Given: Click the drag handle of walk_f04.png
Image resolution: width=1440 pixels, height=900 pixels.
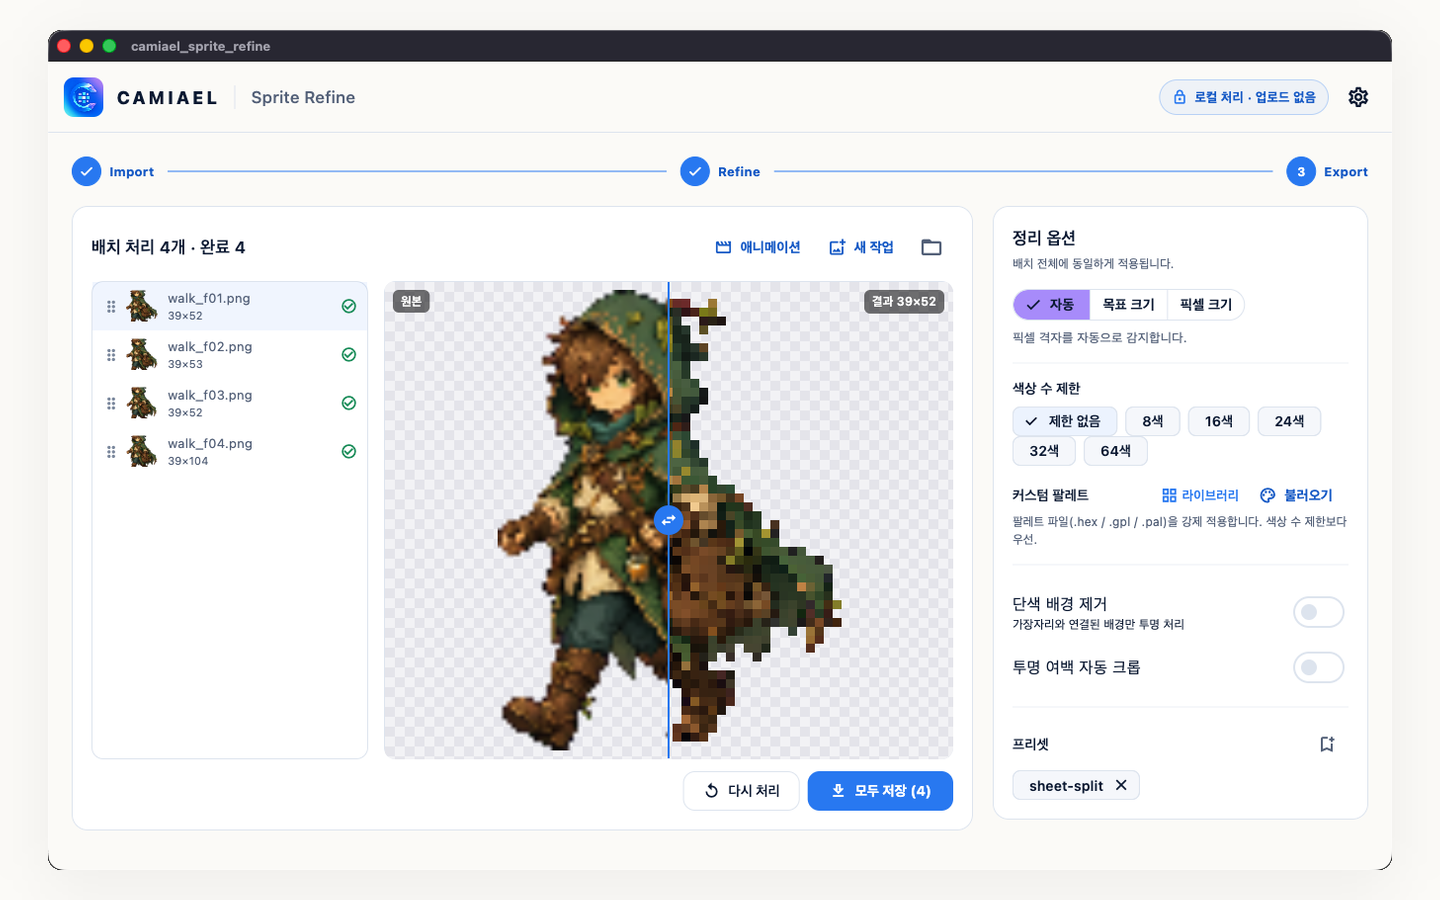Looking at the screenshot, I should tap(111, 452).
